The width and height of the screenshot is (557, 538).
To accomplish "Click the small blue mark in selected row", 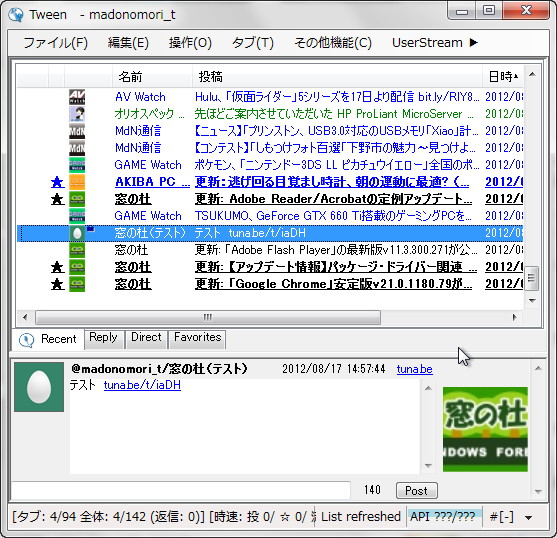I will [91, 229].
